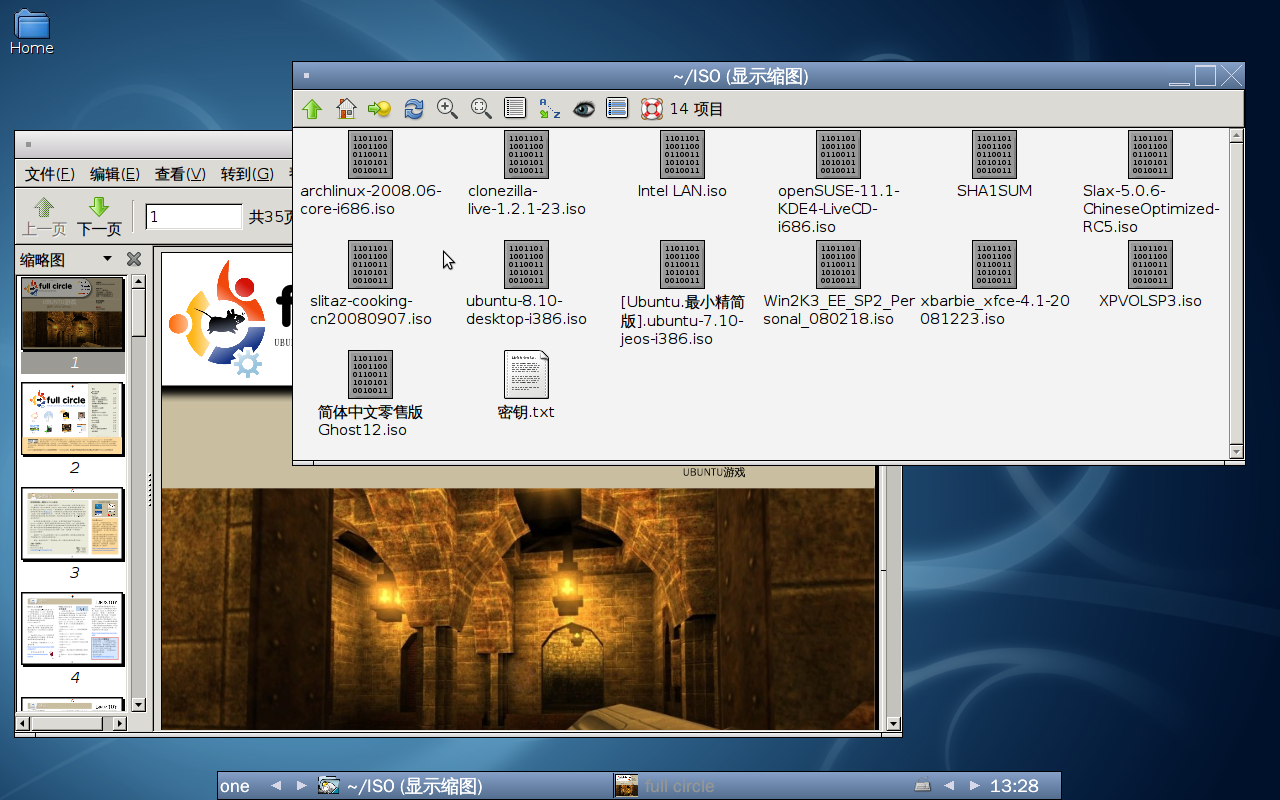Select the slitaz-cooking-cn20080907.iso file icon
Image resolution: width=1280 pixels, height=800 pixels.
370,265
